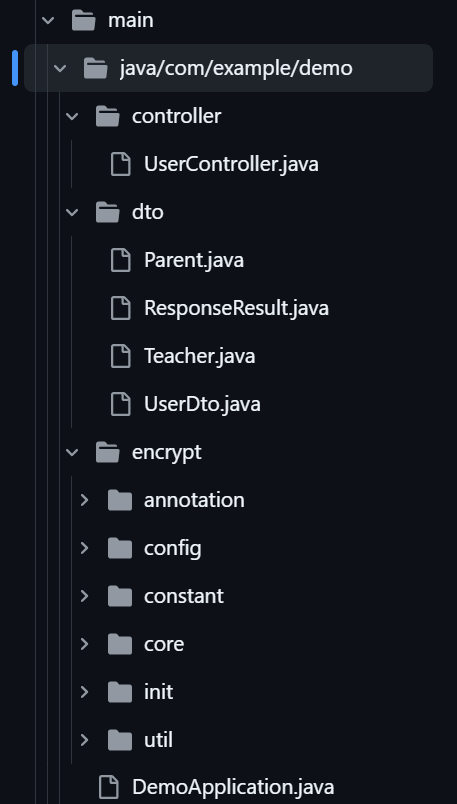Viewport: 457px width, 804px height.
Task: Expand the config folder chevron
Action: coord(85,548)
